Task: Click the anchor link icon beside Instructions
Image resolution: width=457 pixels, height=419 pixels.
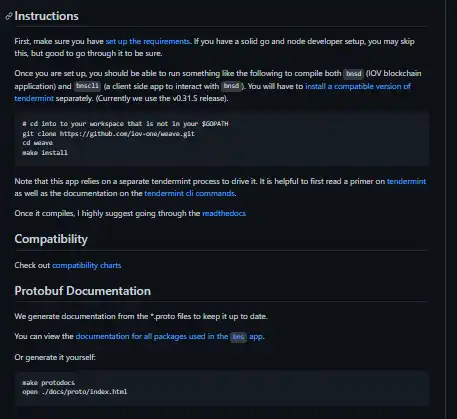Action: click(9, 16)
